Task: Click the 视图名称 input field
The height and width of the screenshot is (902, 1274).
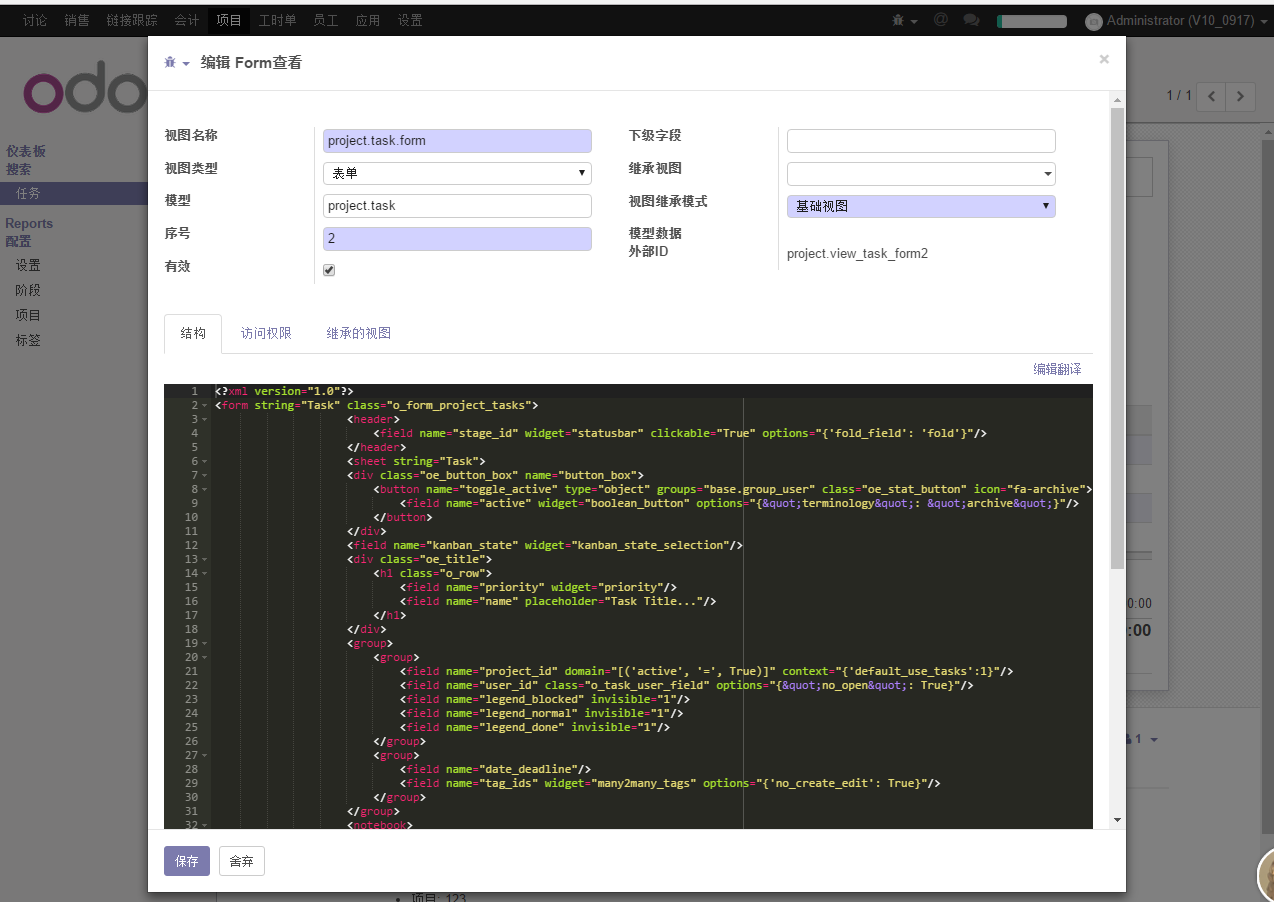Action: (x=457, y=141)
